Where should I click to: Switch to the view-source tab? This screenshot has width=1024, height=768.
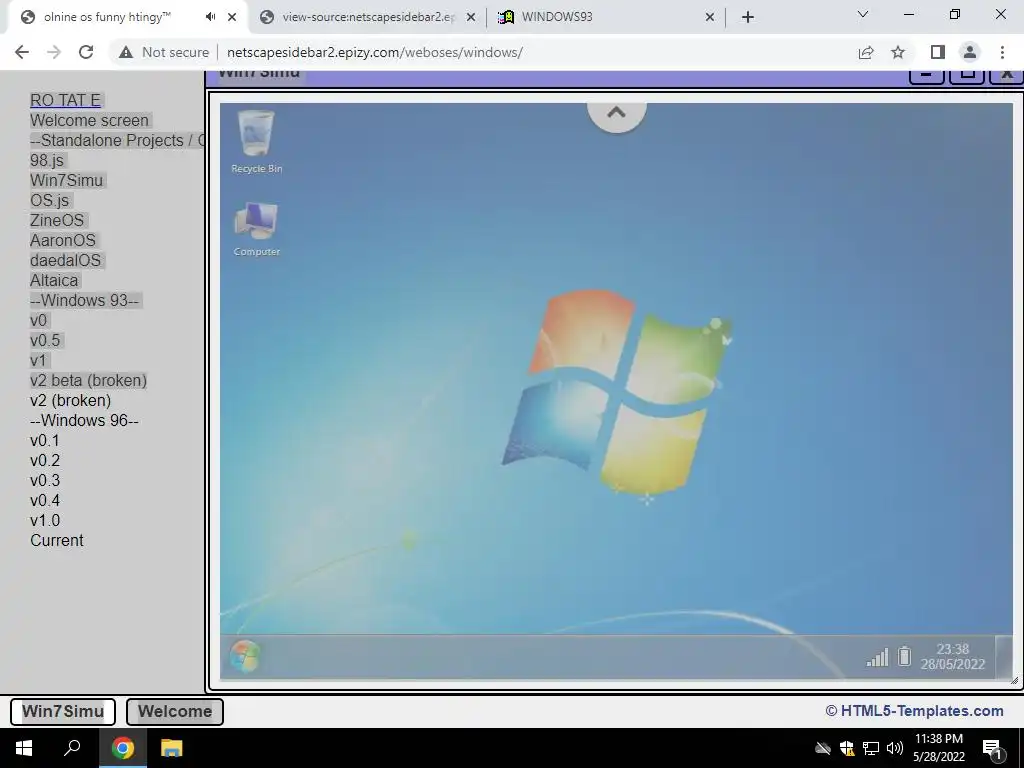pyautogui.click(x=368, y=17)
